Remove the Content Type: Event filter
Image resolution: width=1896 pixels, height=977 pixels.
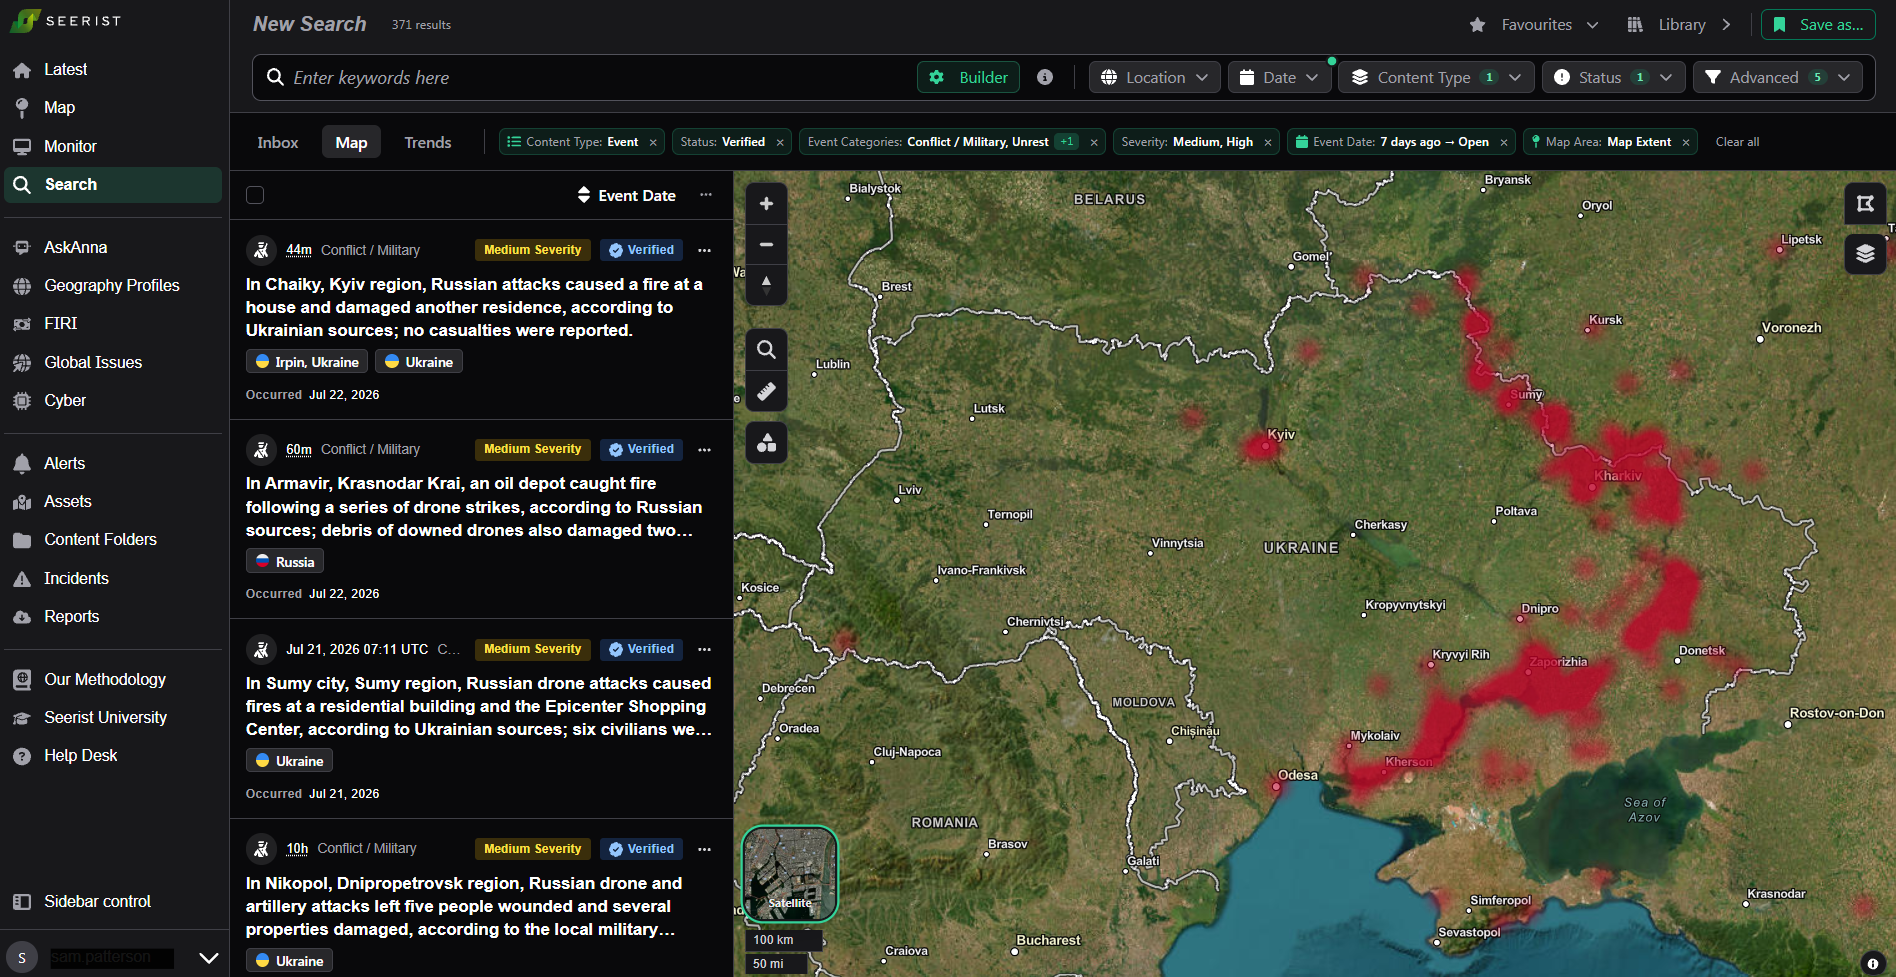654,142
